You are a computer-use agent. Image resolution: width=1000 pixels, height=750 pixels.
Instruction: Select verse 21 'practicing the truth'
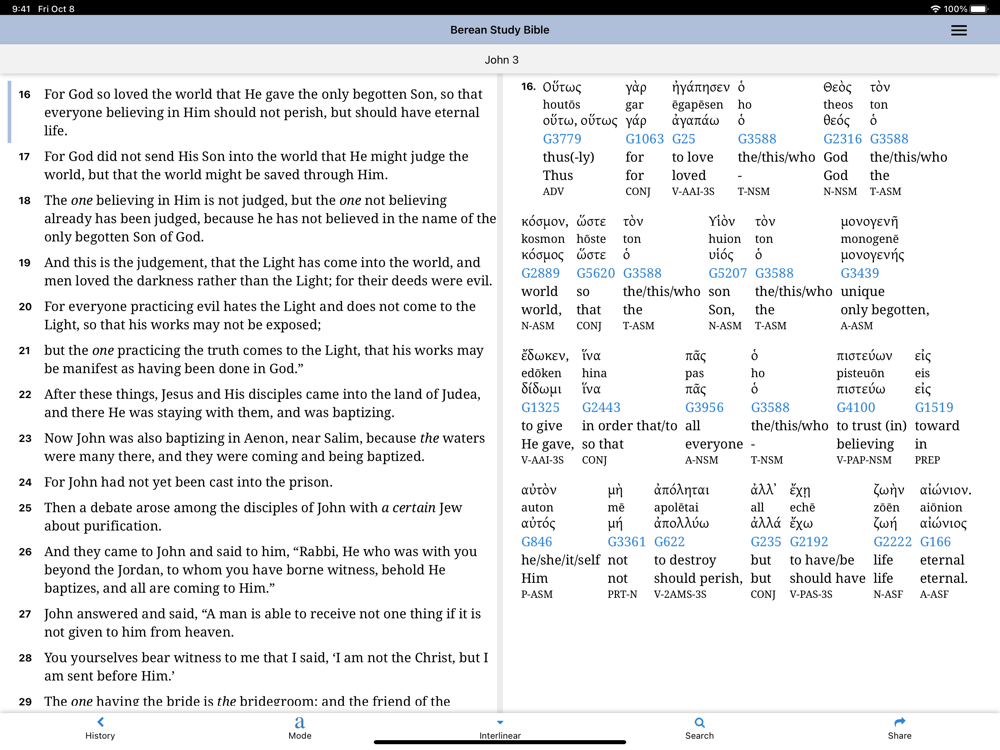(x=263, y=359)
